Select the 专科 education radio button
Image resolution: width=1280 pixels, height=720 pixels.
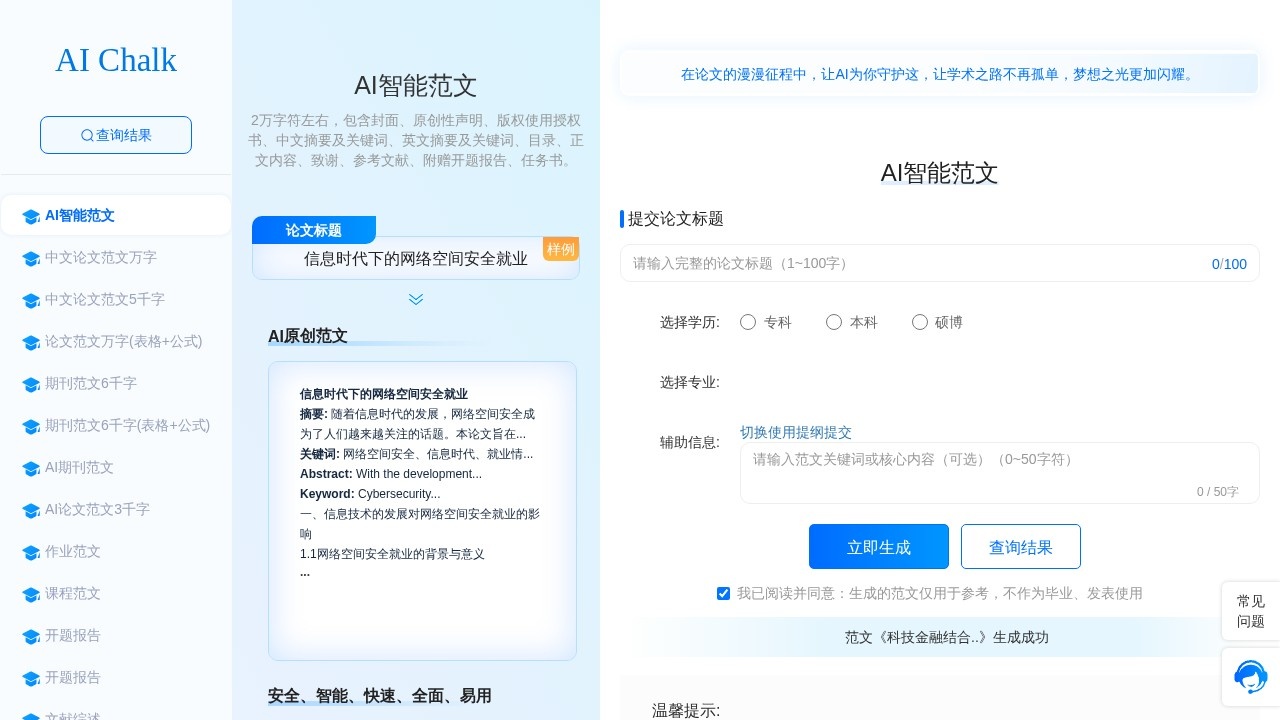point(748,322)
